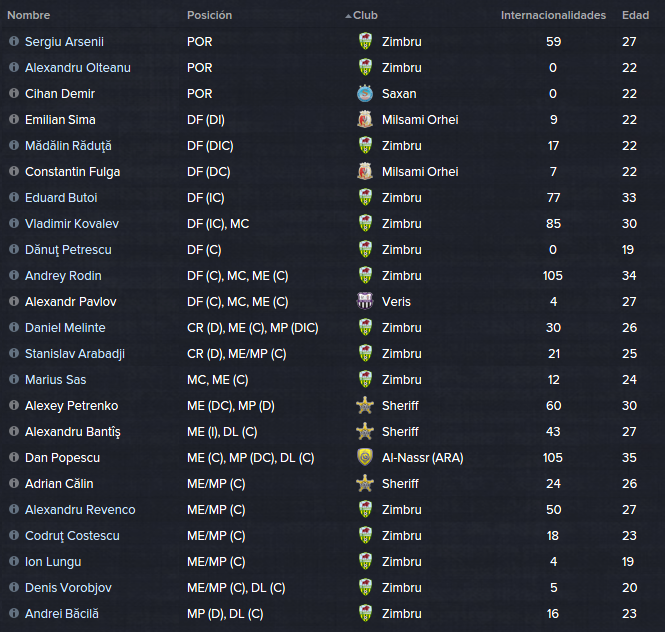Image resolution: width=665 pixels, height=632 pixels.
Task: Click Zimbru badge in Andrey Rodin row
Action: (x=365, y=276)
